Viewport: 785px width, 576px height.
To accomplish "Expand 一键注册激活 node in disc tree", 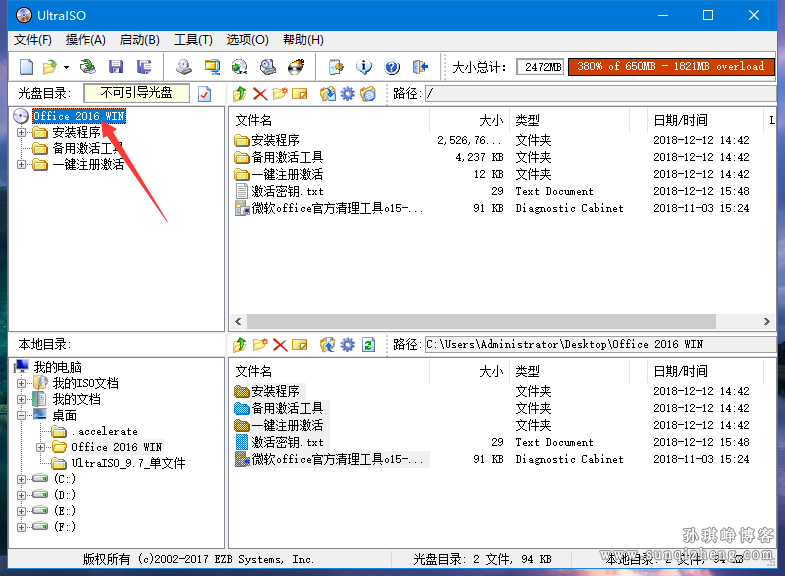I will point(22,164).
